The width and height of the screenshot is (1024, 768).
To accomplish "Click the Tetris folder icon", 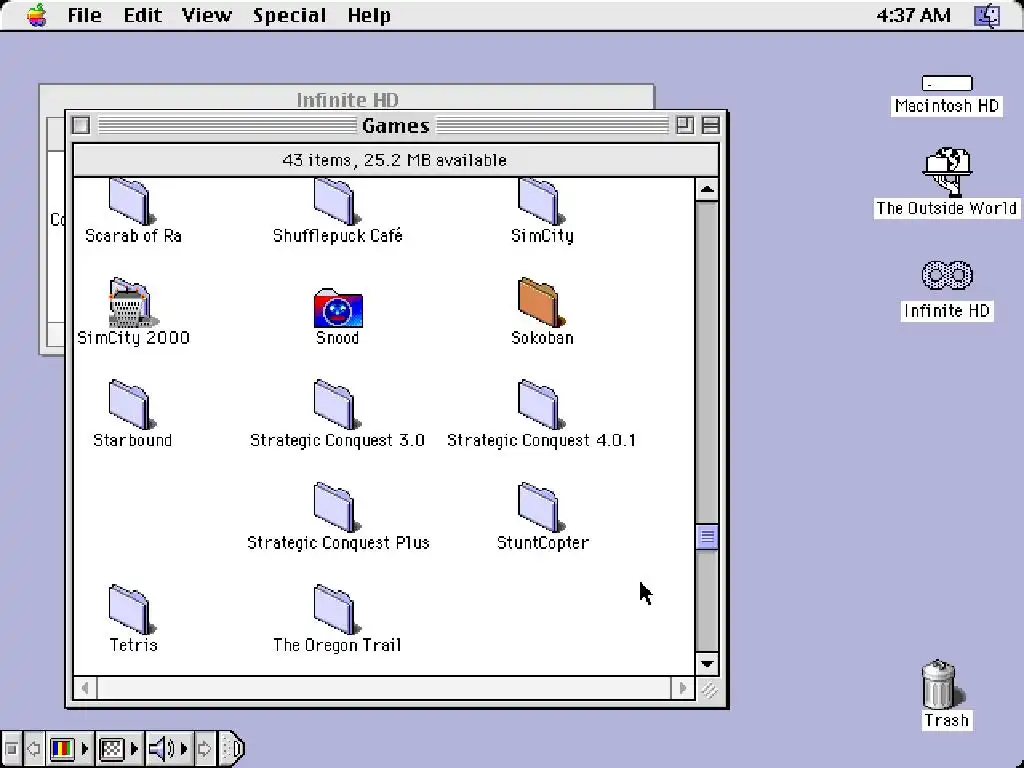I will pyautogui.click(x=132, y=609).
